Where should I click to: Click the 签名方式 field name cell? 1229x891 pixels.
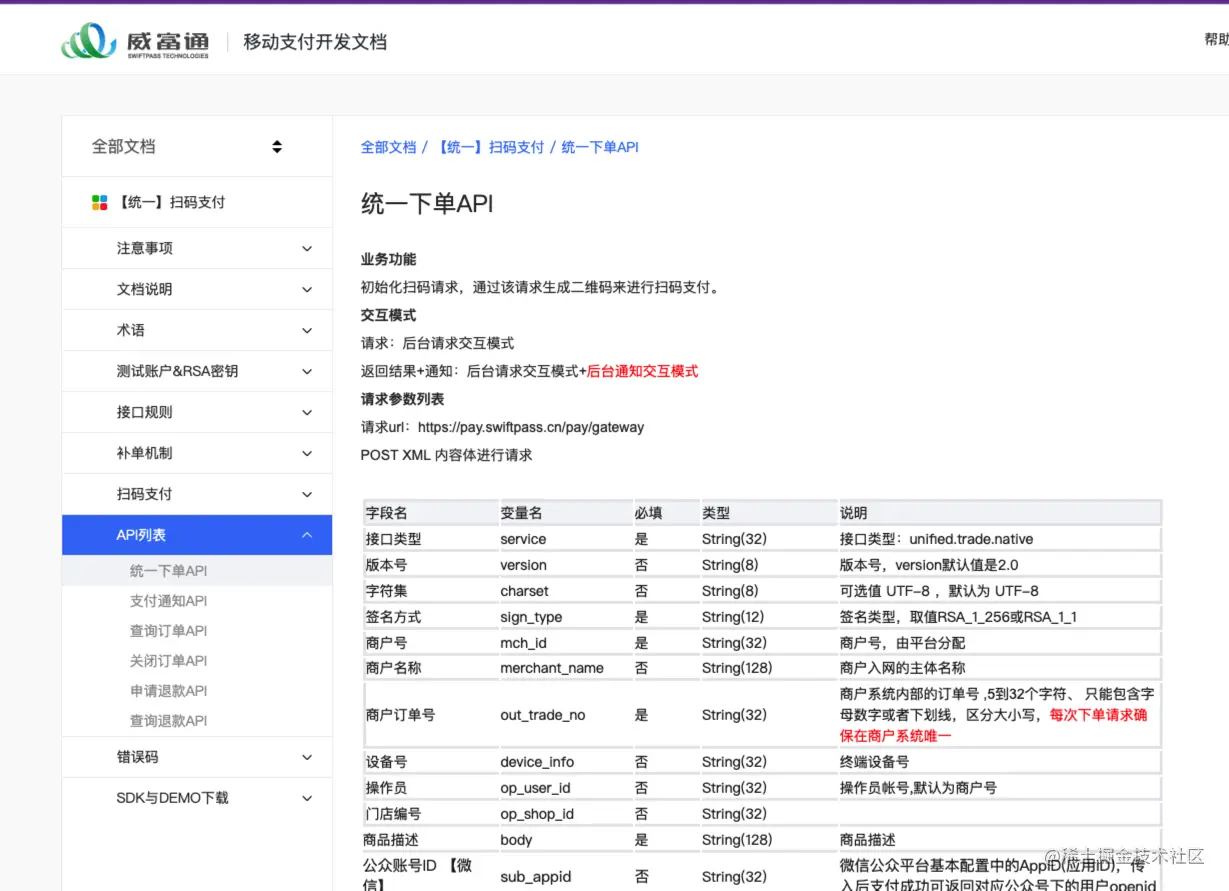click(x=430, y=617)
